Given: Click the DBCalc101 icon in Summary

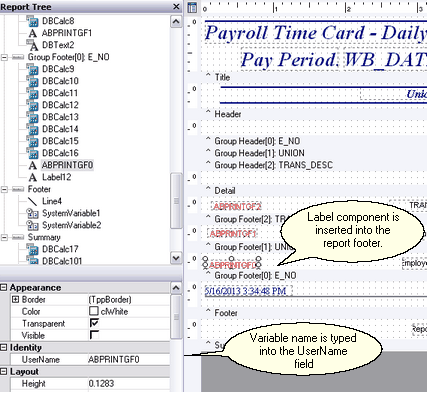Looking at the screenshot, I should click(x=33, y=261).
